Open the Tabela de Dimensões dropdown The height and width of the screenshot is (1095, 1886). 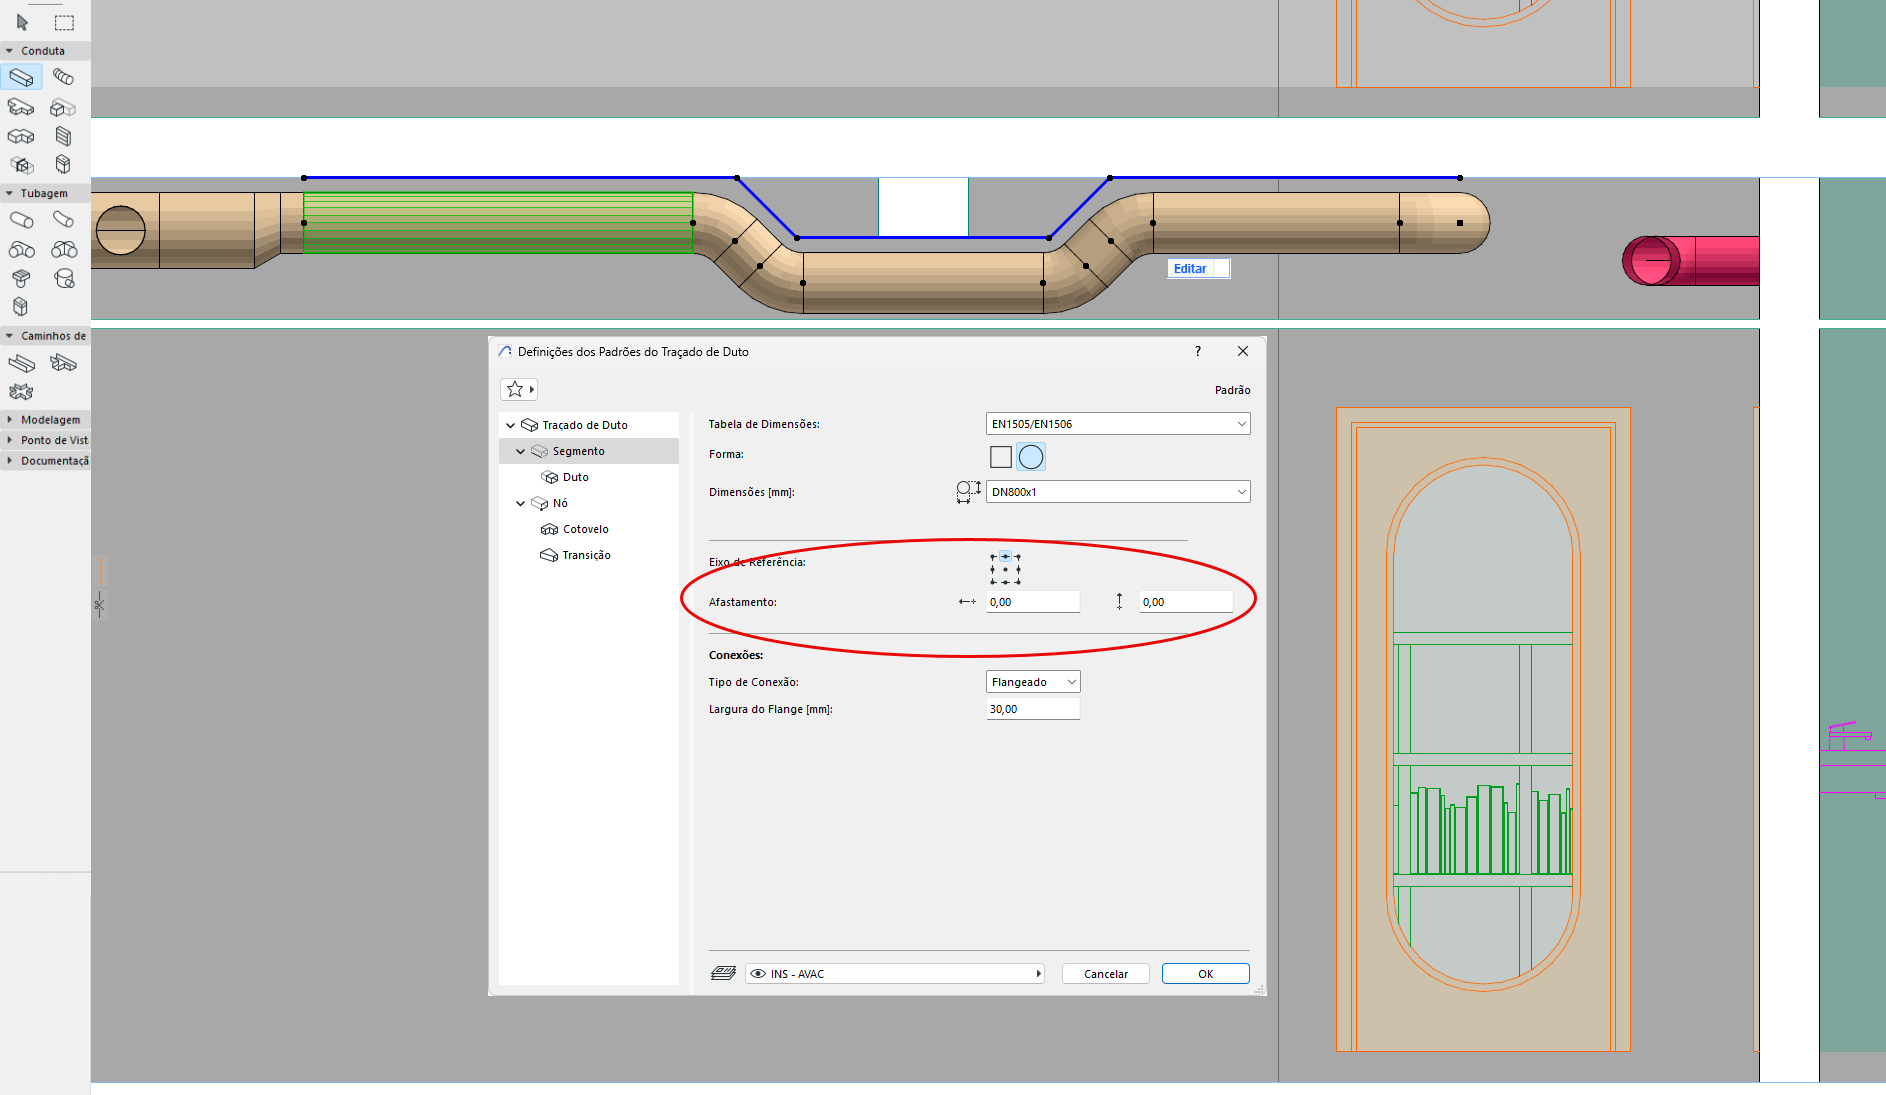(1118, 424)
